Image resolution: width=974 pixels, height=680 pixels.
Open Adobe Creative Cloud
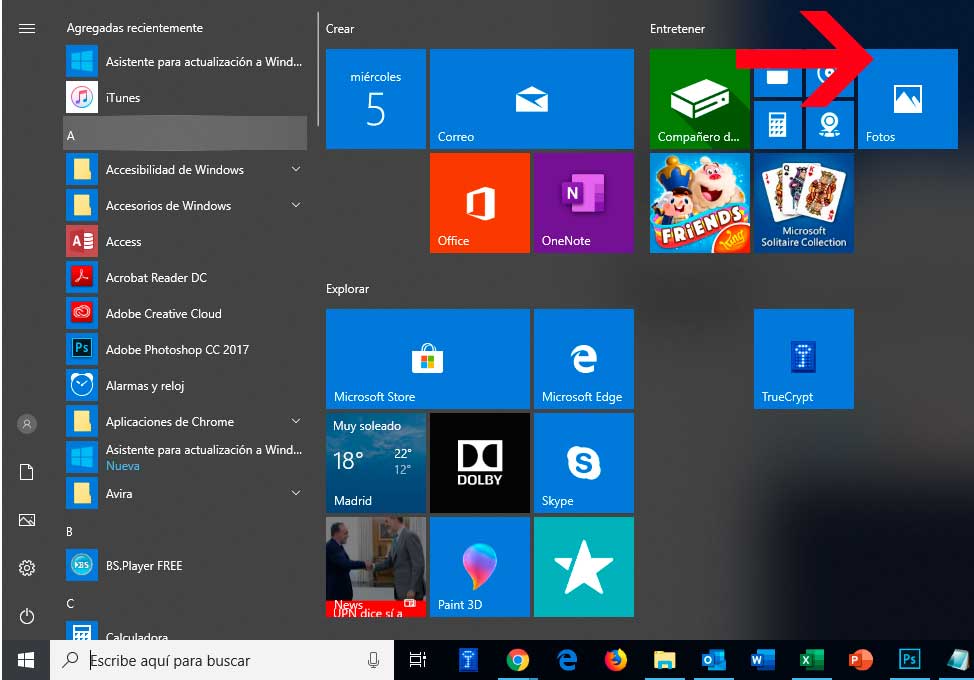[x=186, y=314]
